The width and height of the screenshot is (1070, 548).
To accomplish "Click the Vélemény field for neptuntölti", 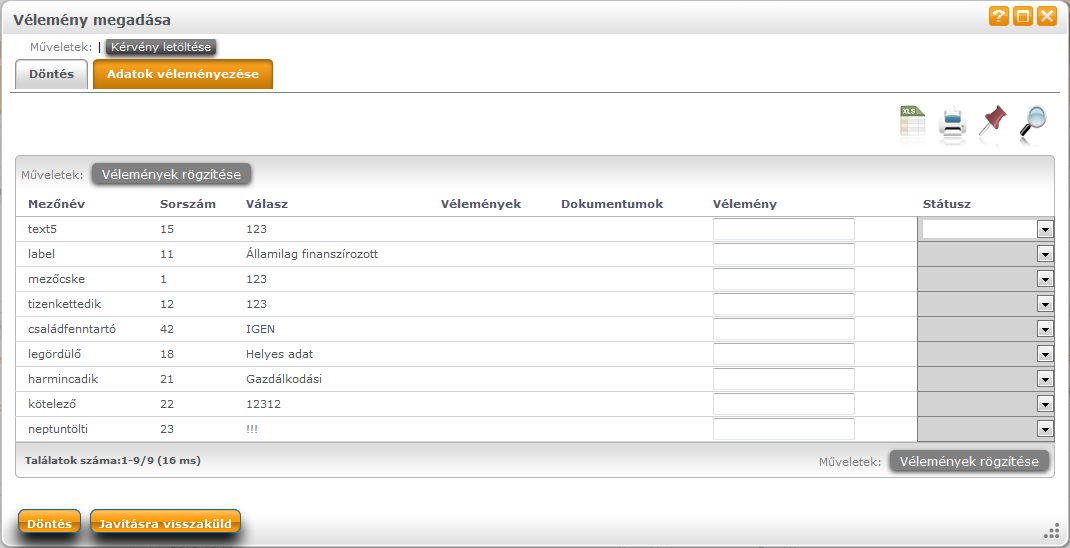I will [783, 429].
